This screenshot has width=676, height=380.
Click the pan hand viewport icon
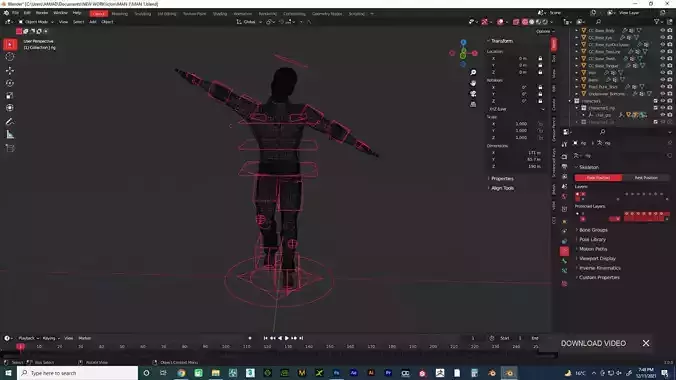click(473, 83)
